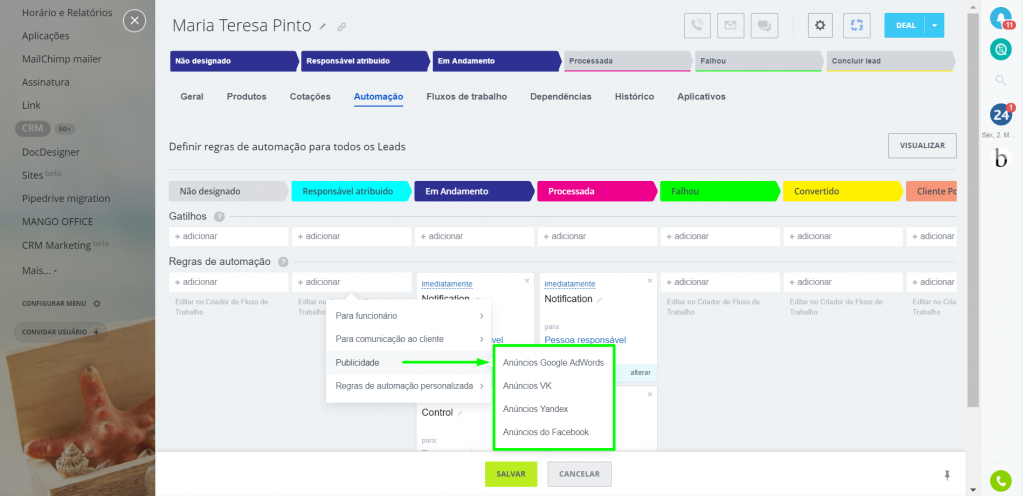Set lead stage to Processada
The height and width of the screenshot is (496, 1023).
coord(626,61)
